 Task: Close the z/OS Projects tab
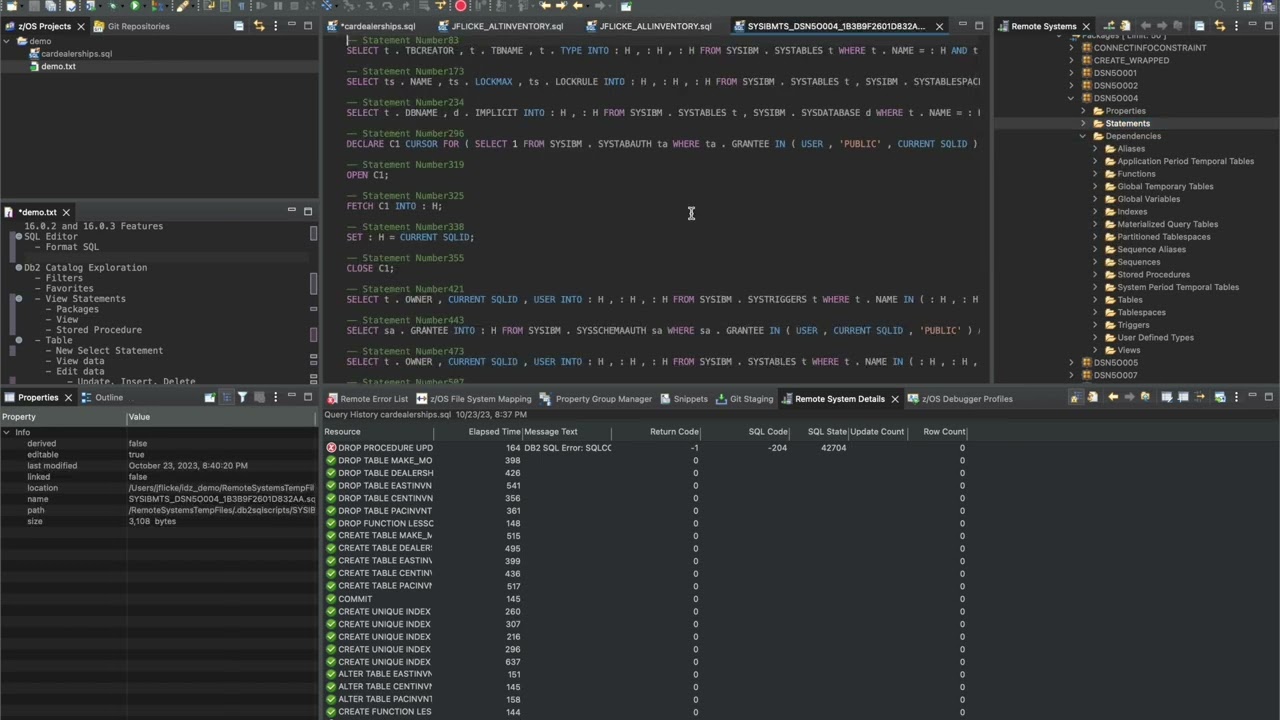(x=83, y=26)
